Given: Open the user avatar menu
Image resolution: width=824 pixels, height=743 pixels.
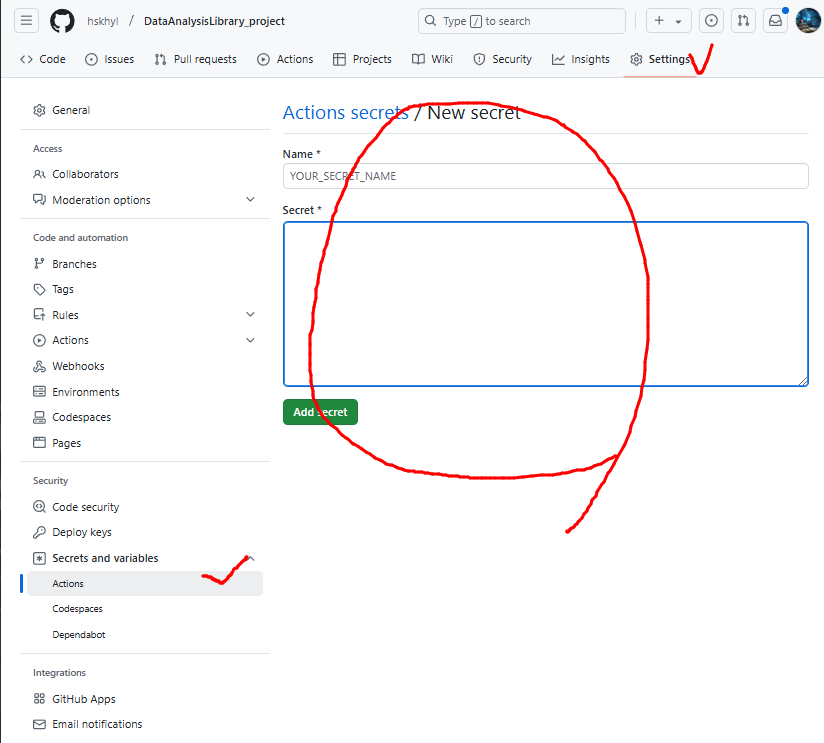Looking at the screenshot, I should 808,21.
